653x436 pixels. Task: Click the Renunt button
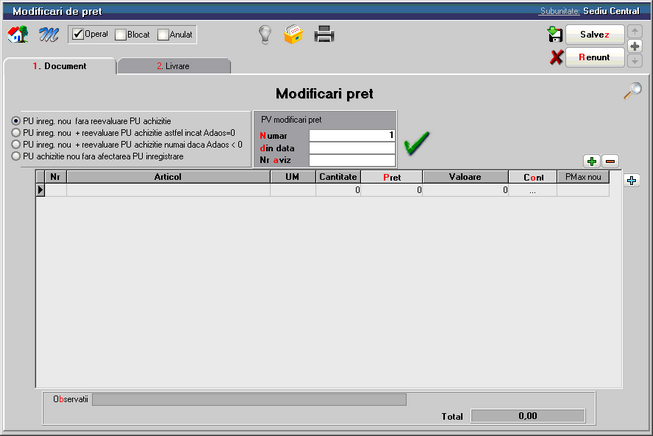pyautogui.click(x=595, y=57)
